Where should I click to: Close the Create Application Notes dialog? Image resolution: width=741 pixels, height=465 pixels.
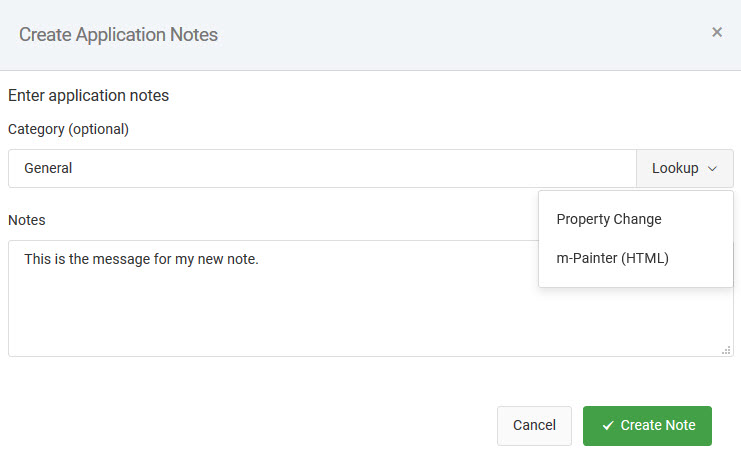[716, 32]
